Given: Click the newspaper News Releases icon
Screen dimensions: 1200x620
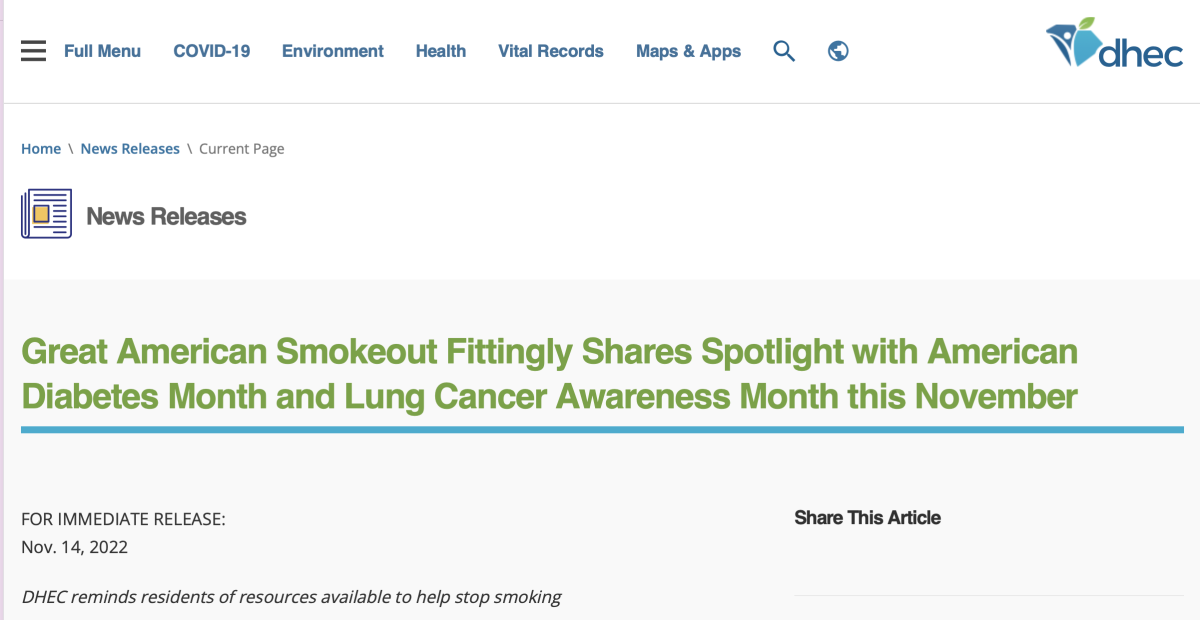Looking at the screenshot, I should click(46, 214).
